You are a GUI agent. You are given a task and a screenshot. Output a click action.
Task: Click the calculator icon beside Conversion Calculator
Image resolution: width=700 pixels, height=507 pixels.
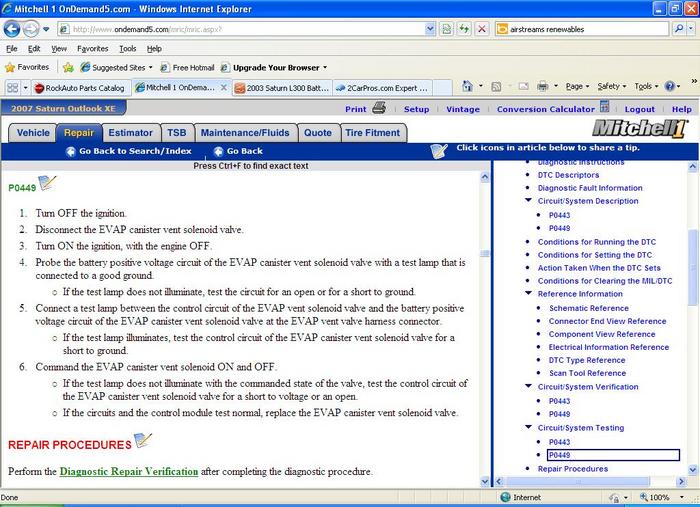(604, 106)
